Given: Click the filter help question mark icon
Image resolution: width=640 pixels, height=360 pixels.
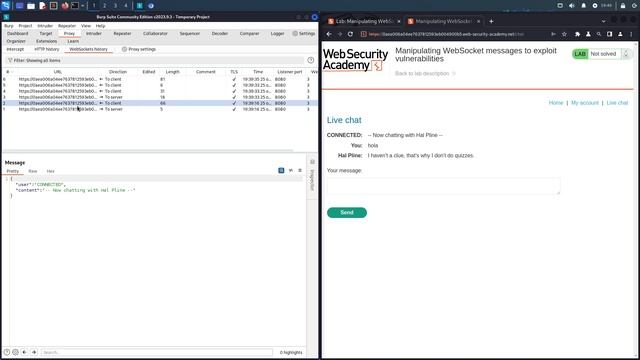Looking at the screenshot, I should pos(311,60).
